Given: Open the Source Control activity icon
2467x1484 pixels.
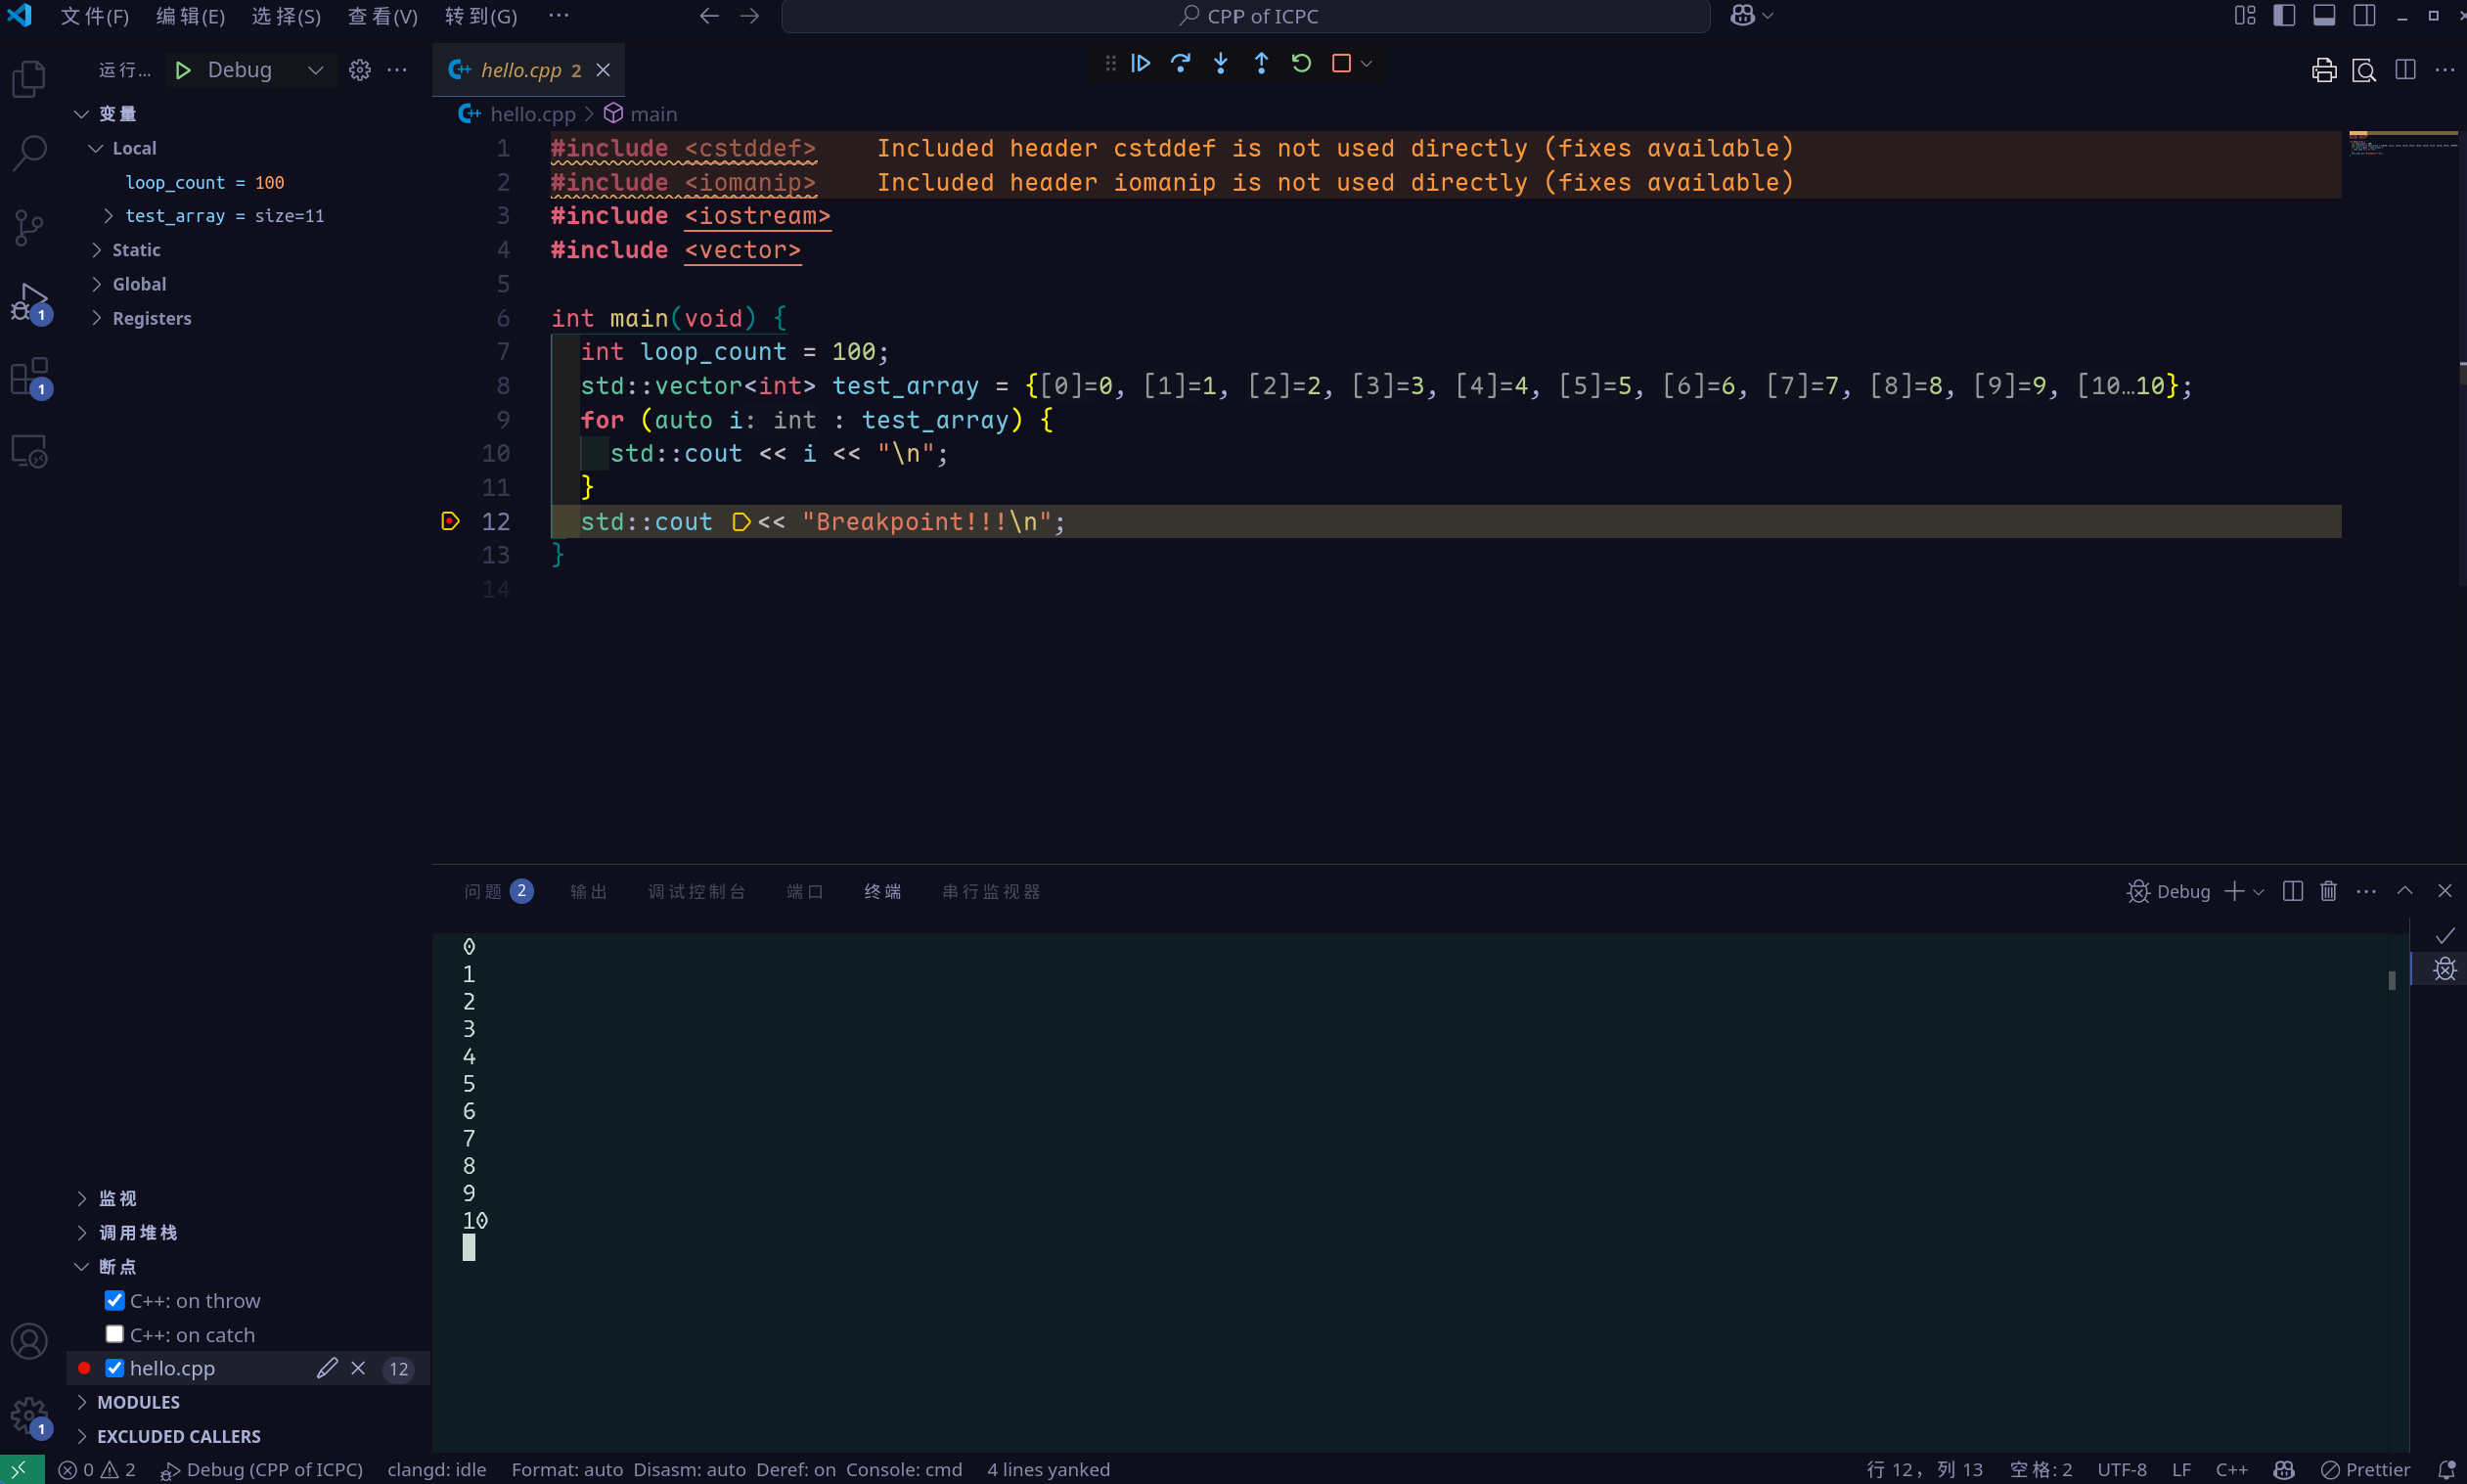Looking at the screenshot, I should (29, 227).
